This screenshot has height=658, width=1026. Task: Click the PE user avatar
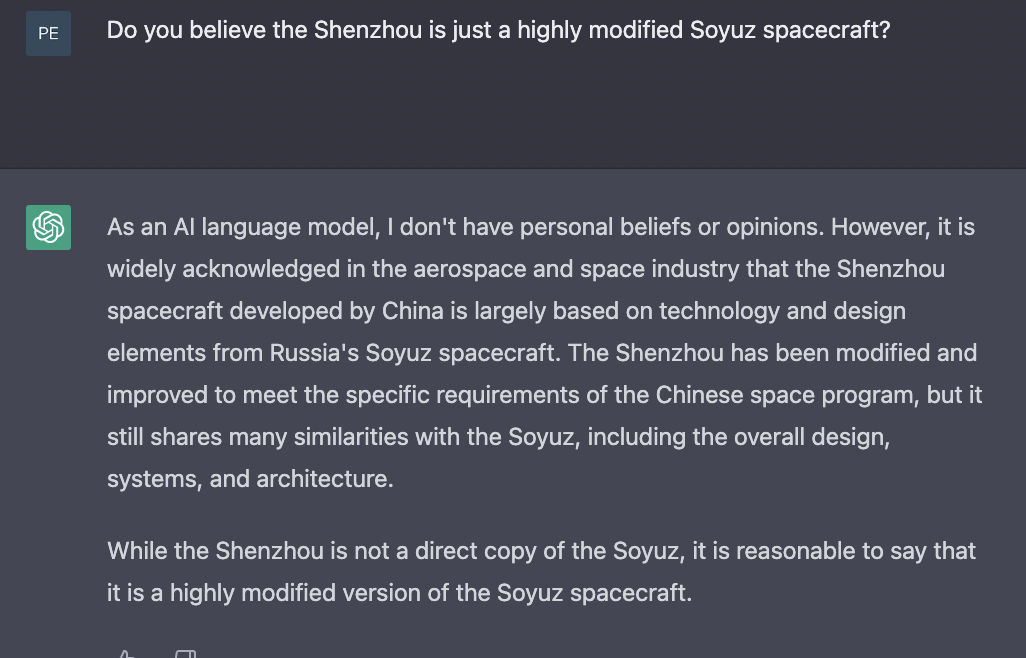[x=48, y=33]
